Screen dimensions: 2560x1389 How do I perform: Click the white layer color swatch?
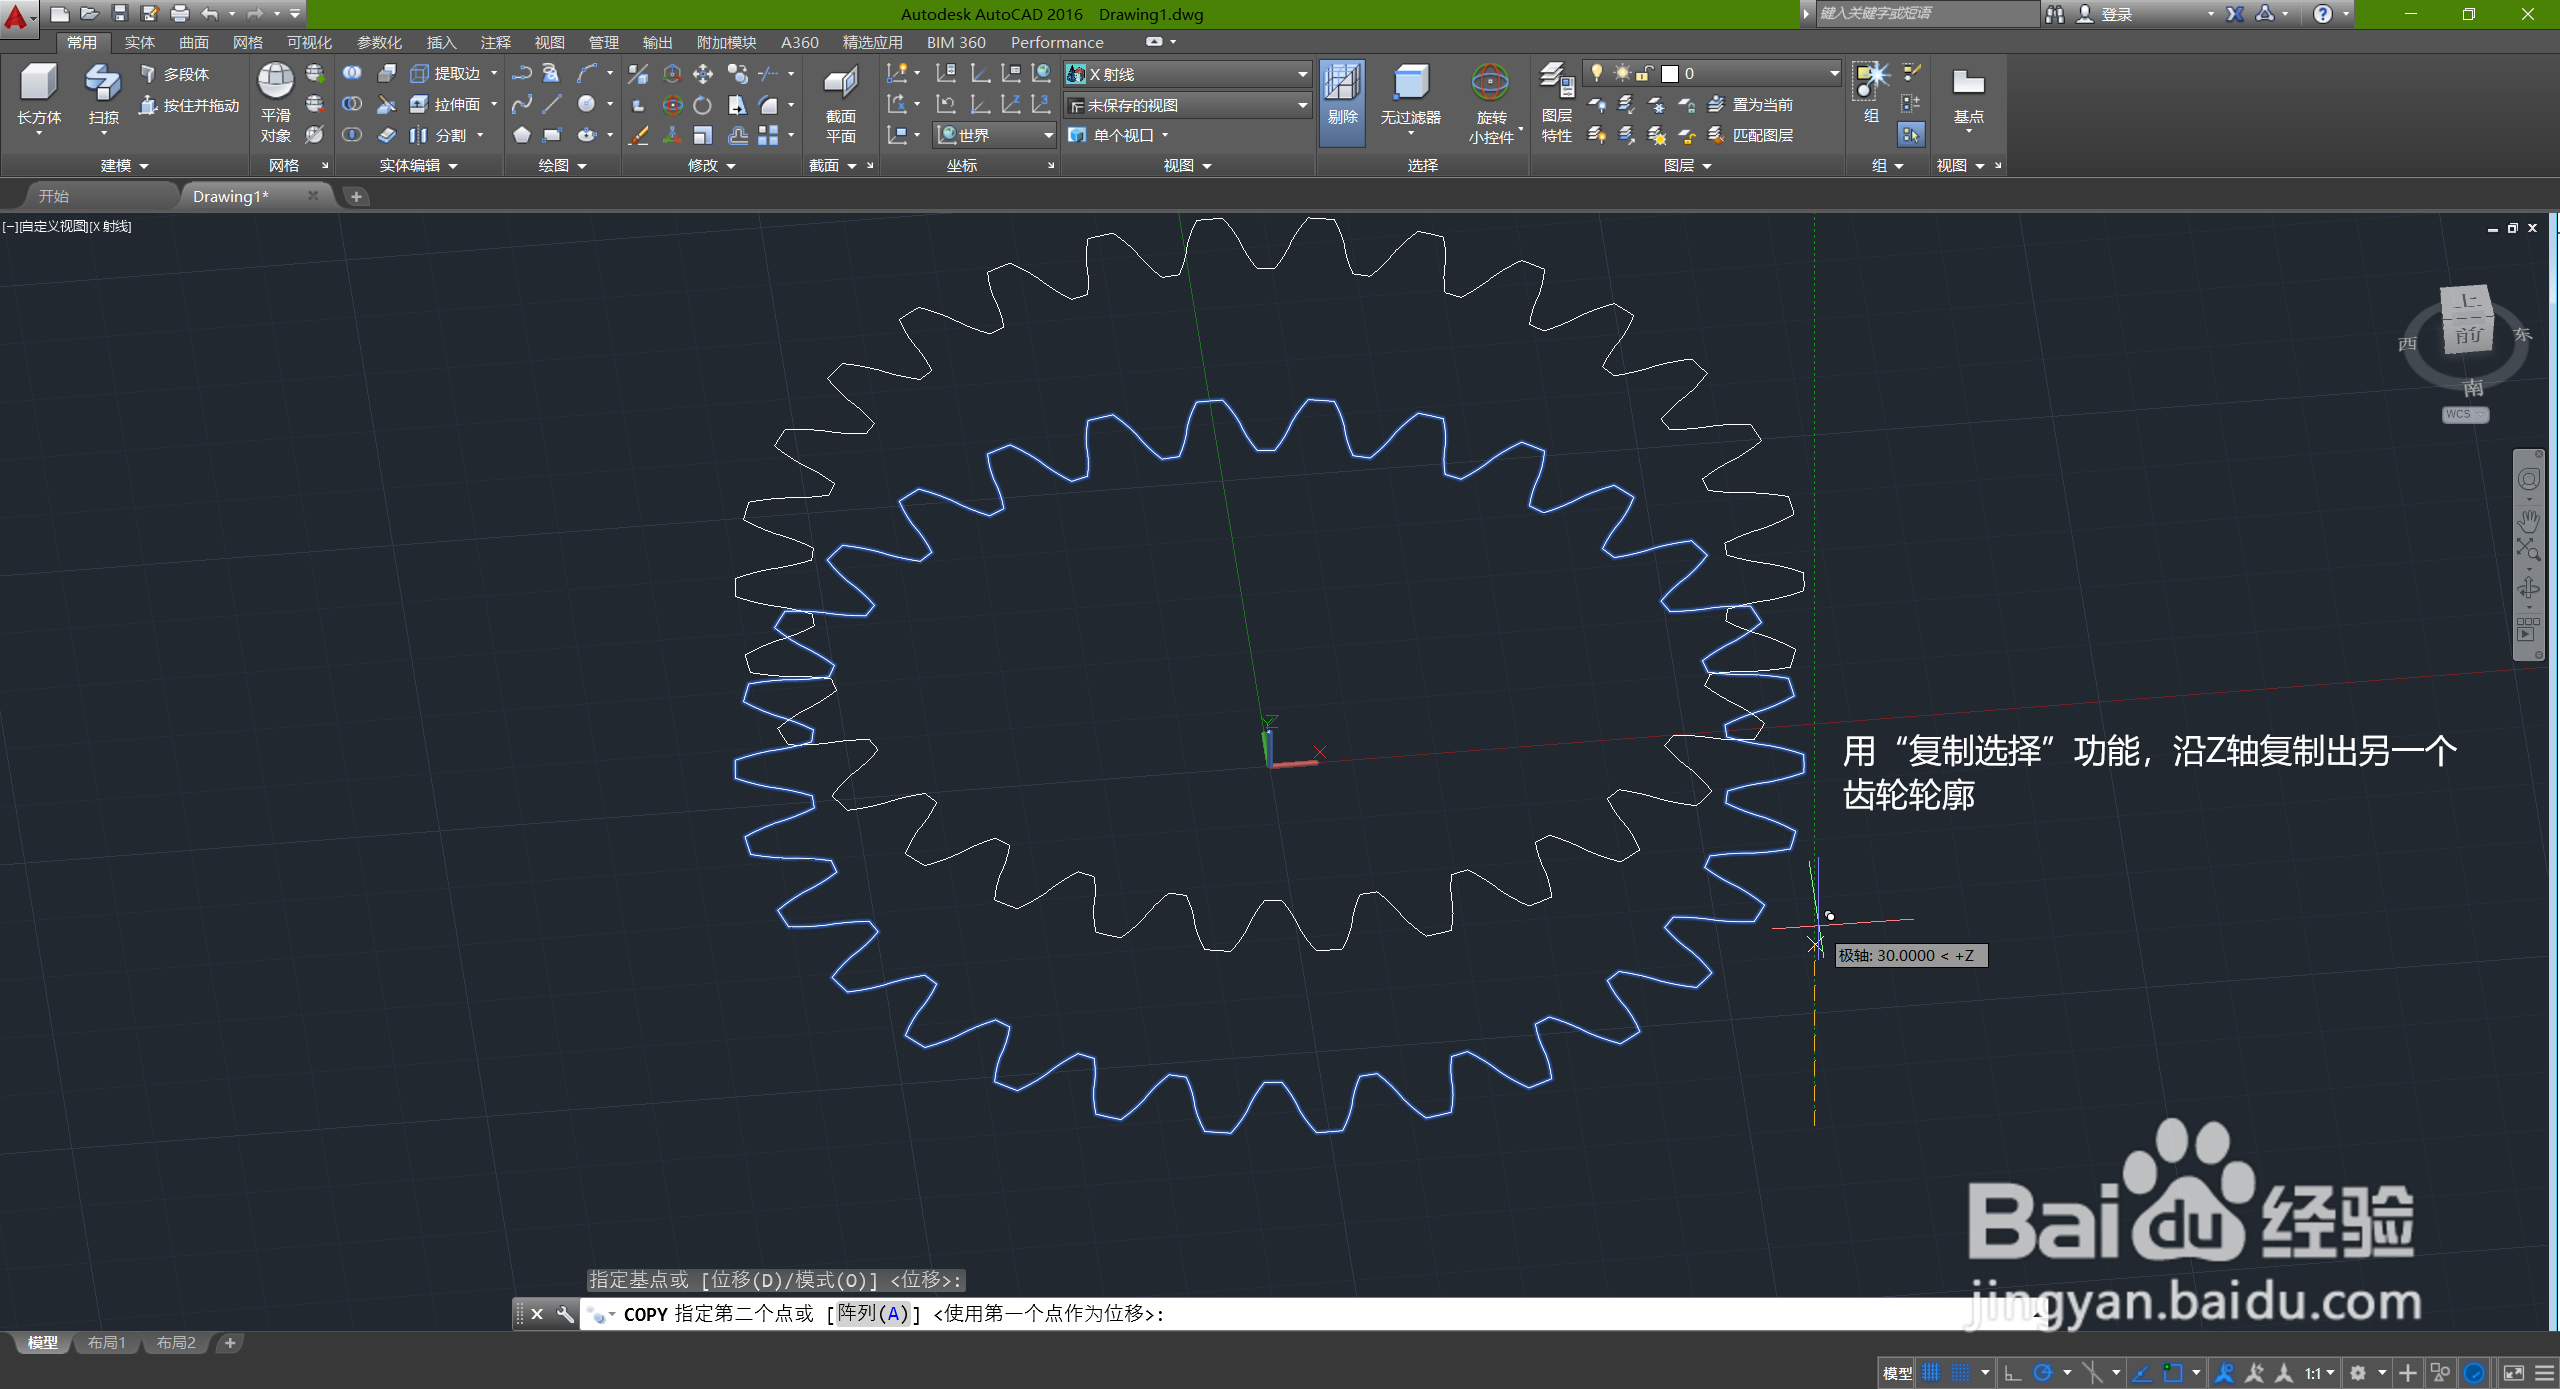(x=1670, y=74)
